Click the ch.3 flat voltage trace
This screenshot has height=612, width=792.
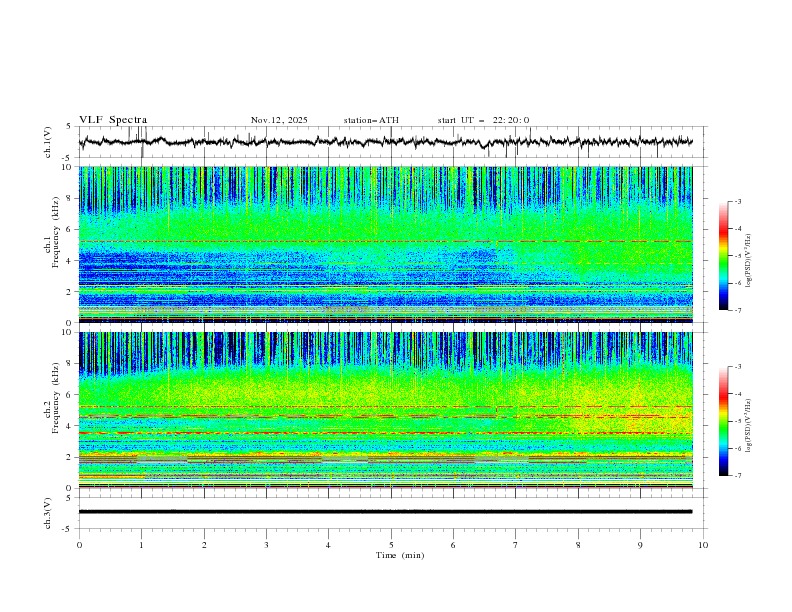coord(385,512)
